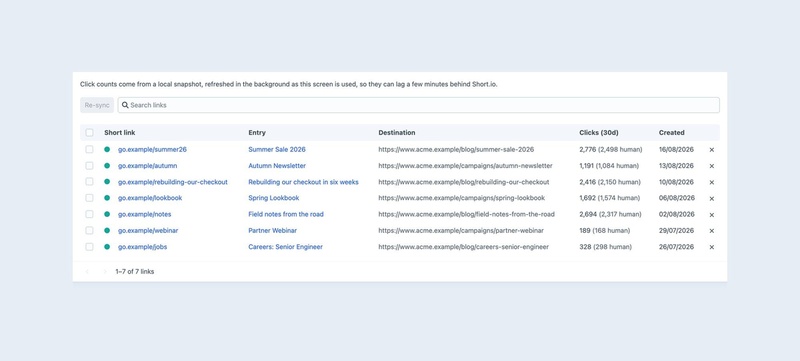Check the box for go.example/summer26
The height and width of the screenshot is (361, 800).
click(x=89, y=149)
